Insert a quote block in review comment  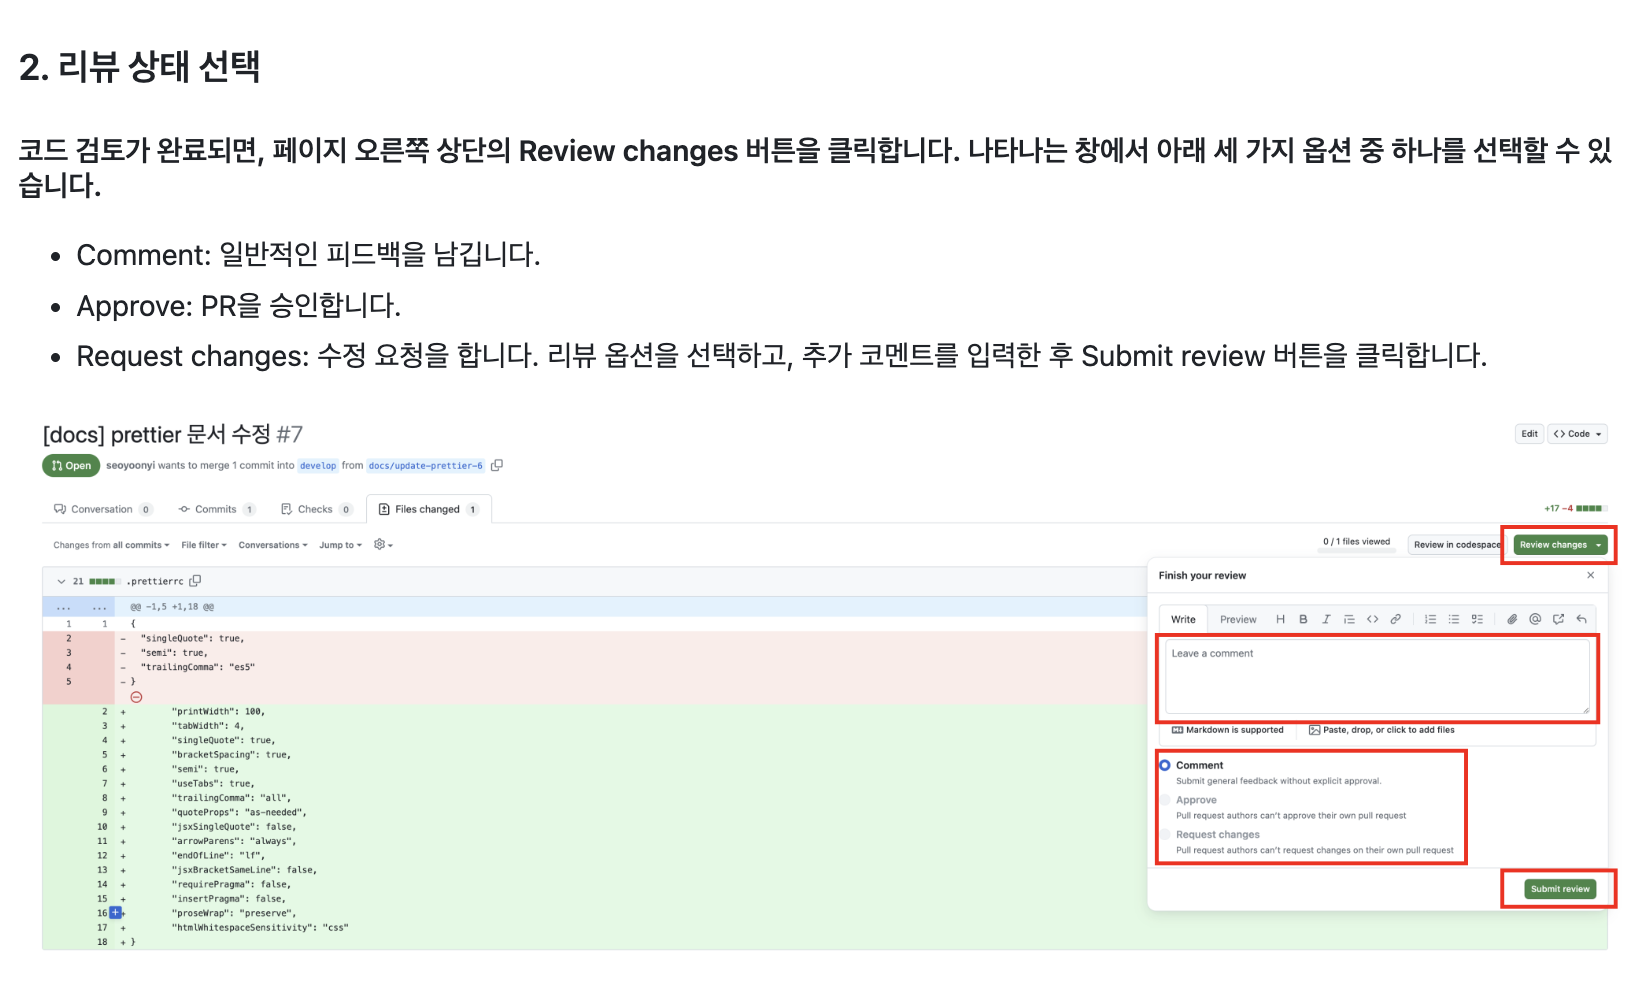[1349, 620]
